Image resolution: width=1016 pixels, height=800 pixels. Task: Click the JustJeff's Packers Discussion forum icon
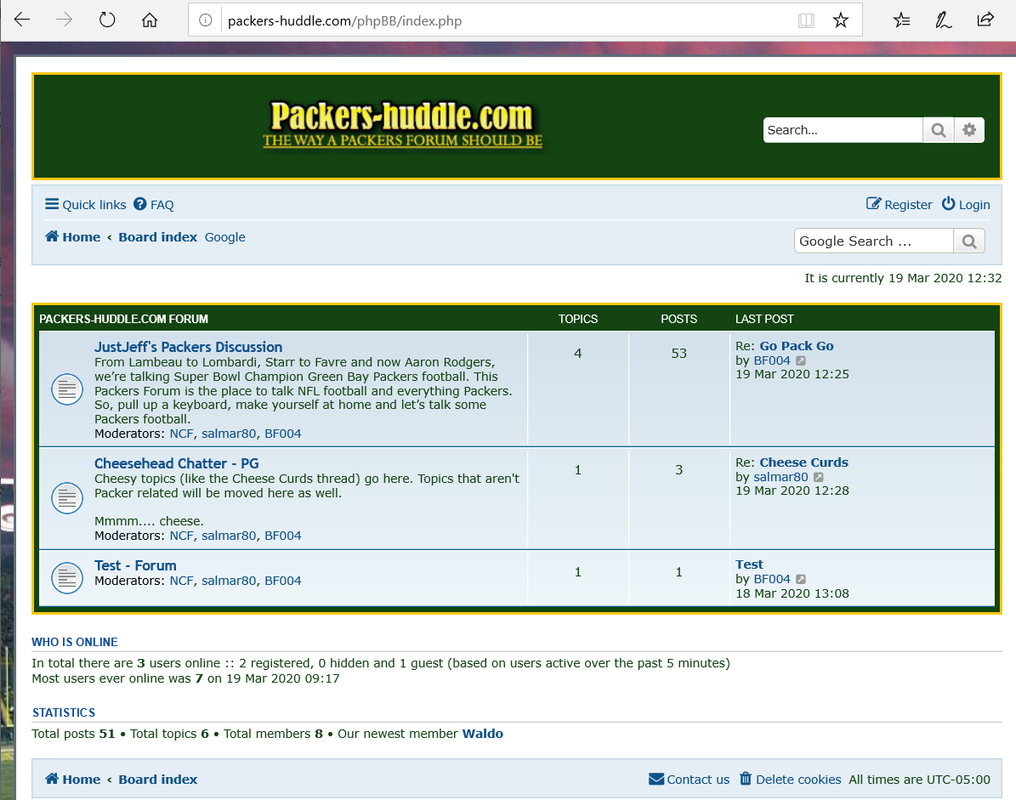67,389
